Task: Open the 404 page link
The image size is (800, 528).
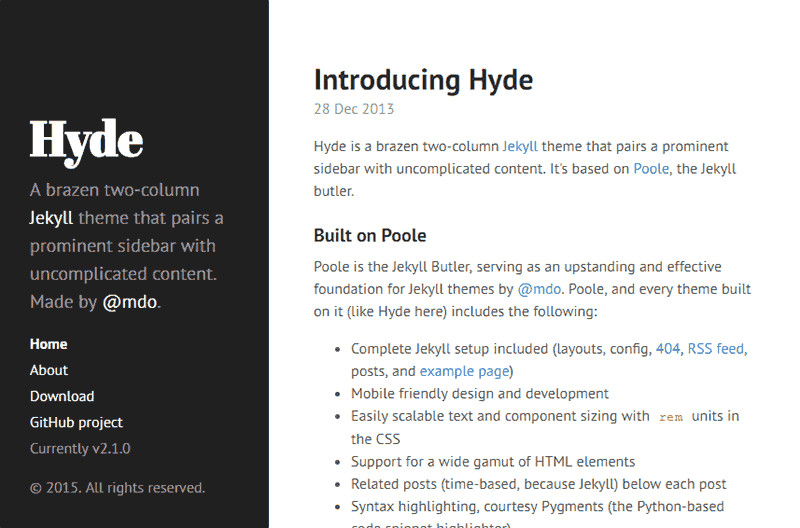Action: click(x=668, y=349)
